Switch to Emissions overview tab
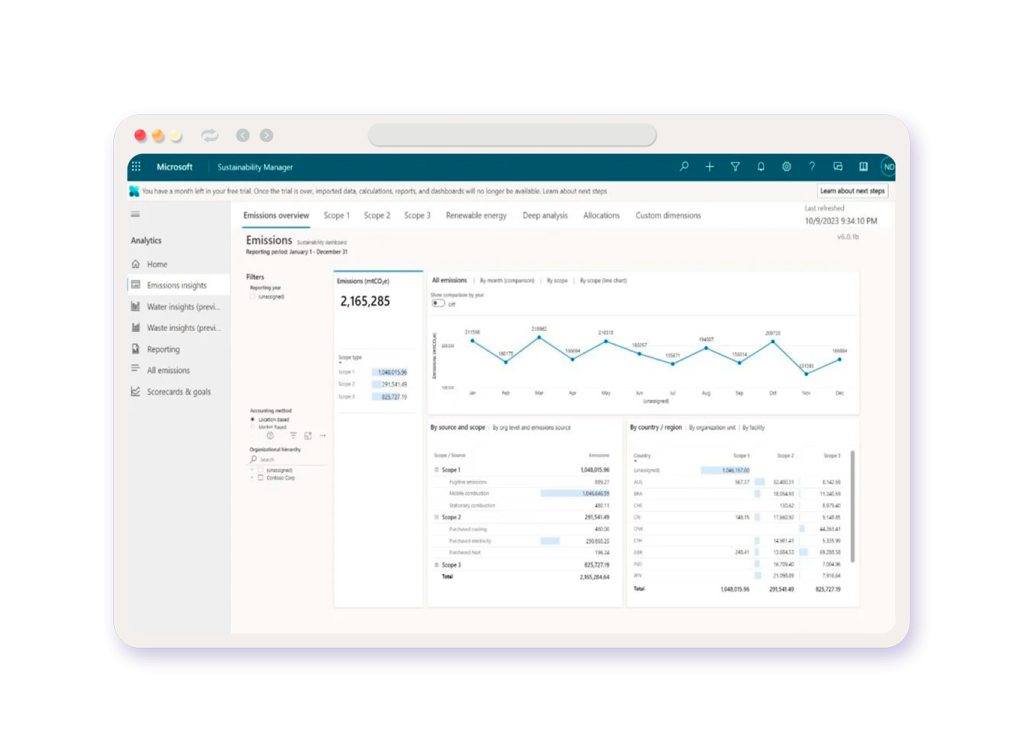This screenshot has height=749, width=1024. coord(276,215)
